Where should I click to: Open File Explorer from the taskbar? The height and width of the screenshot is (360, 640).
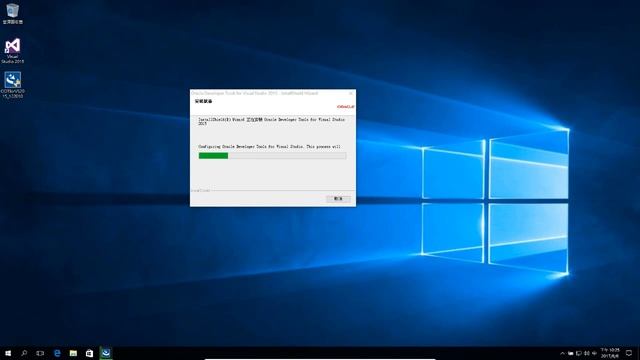coord(73,353)
